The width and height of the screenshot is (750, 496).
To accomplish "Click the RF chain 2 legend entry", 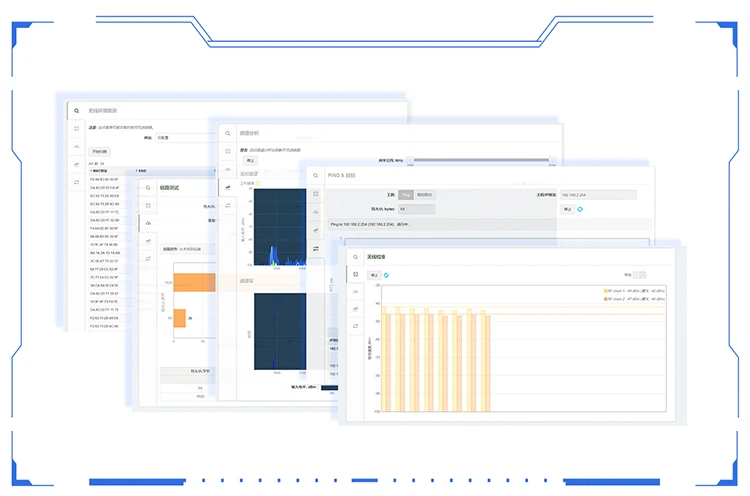I will coord(634,299).
